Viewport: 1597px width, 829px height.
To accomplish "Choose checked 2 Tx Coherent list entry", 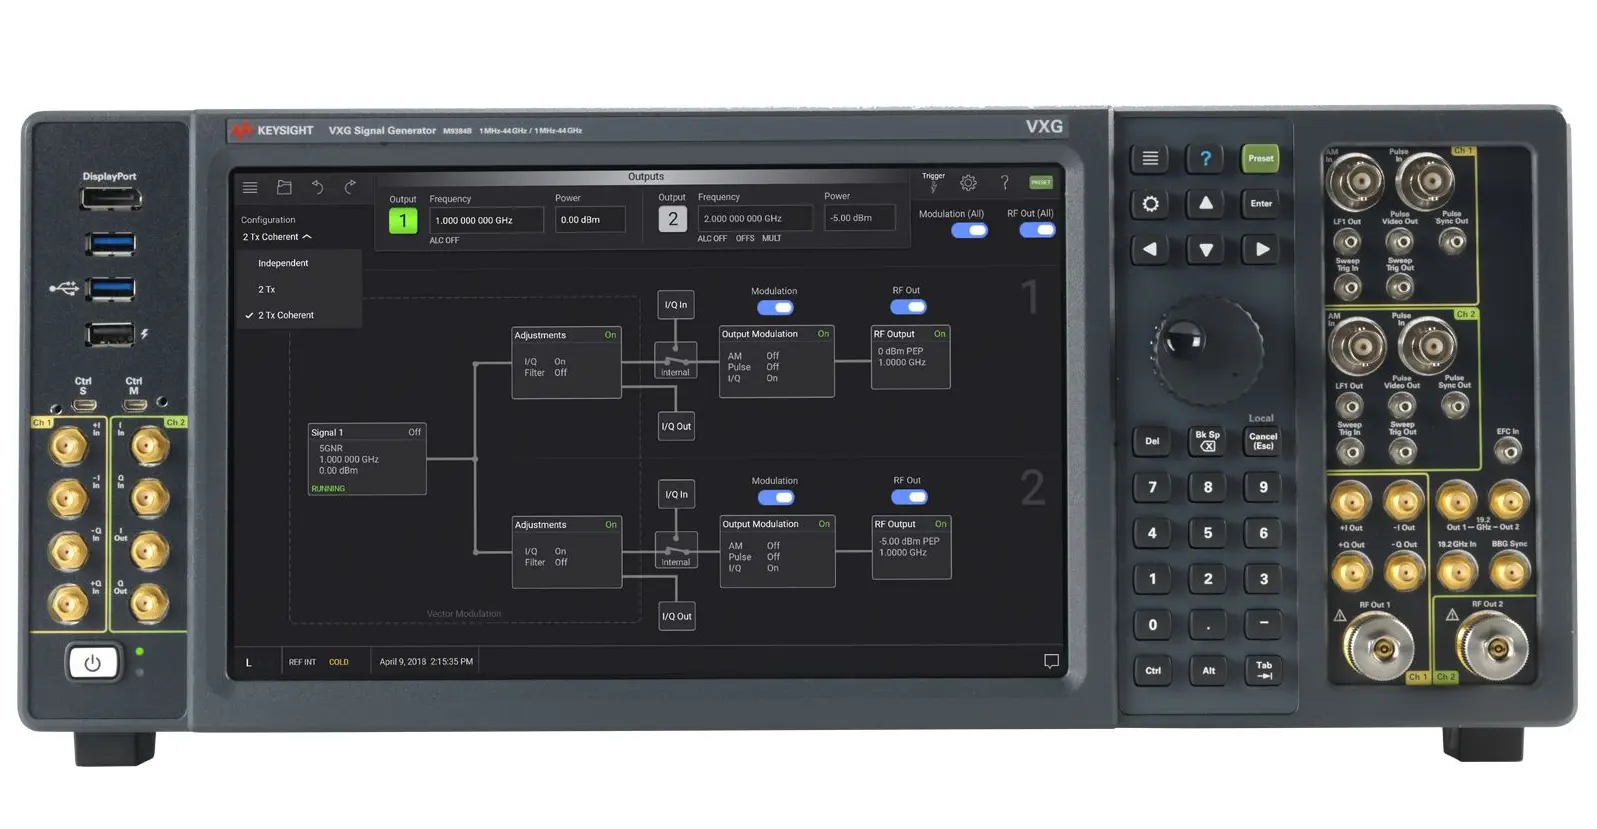I will (286, 315).
